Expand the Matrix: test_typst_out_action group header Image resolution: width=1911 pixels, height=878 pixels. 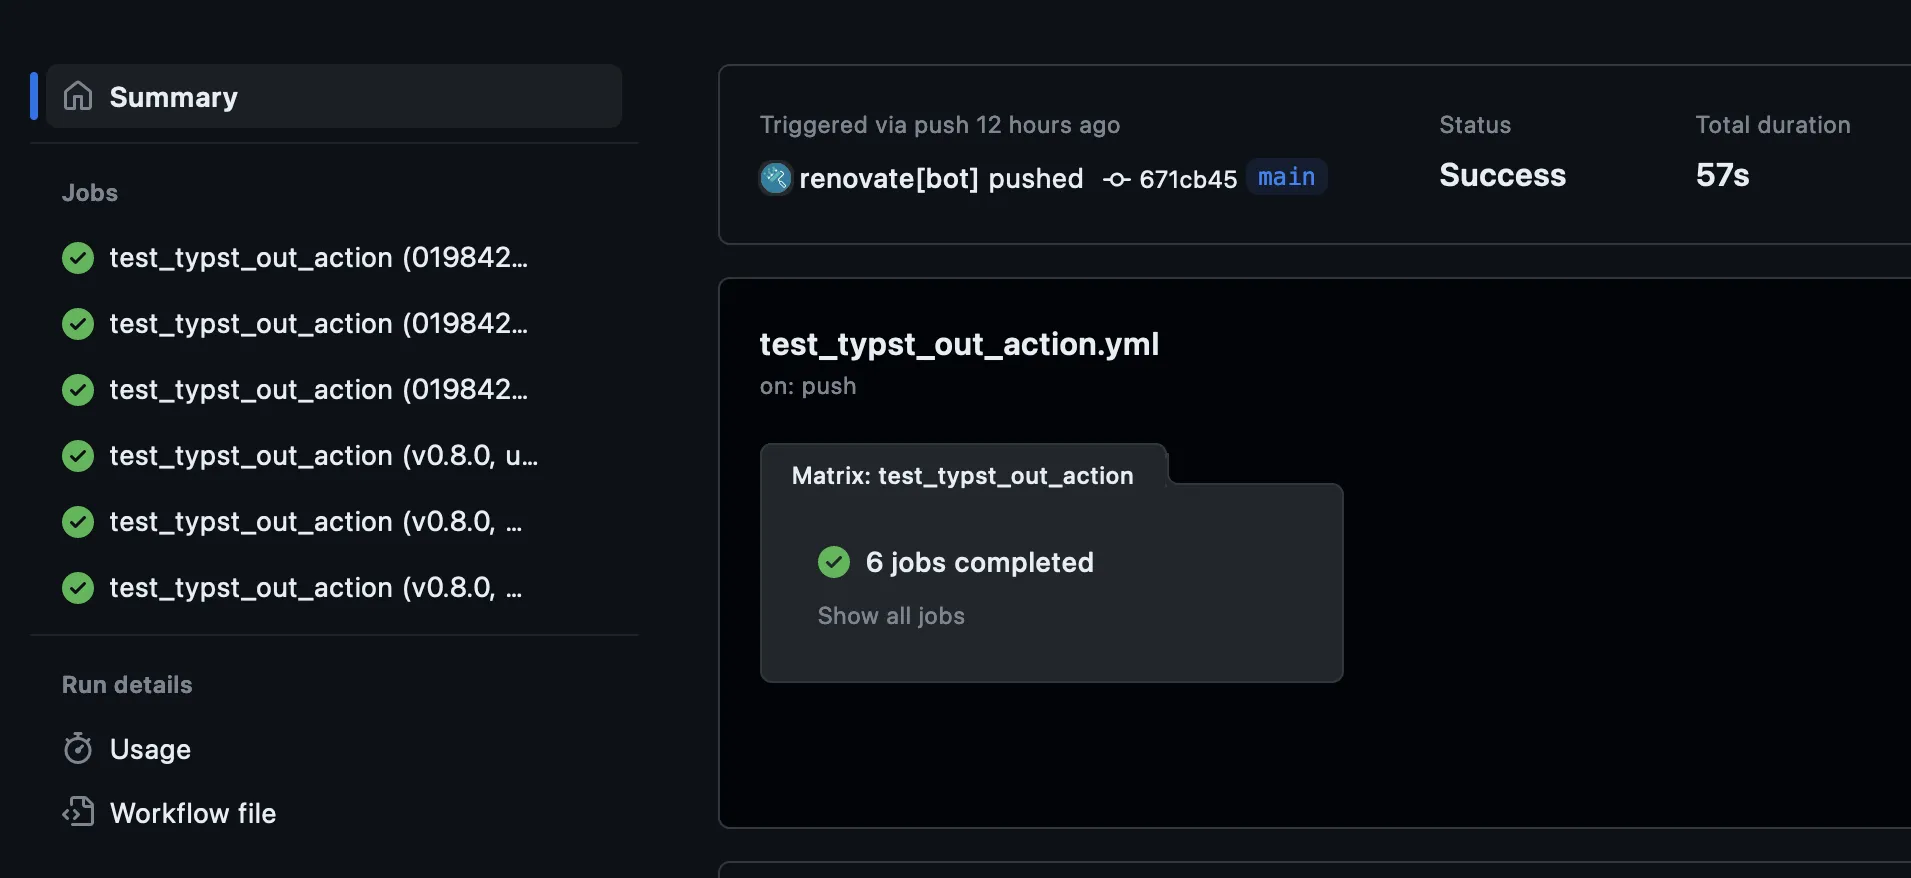click(962, 476)
